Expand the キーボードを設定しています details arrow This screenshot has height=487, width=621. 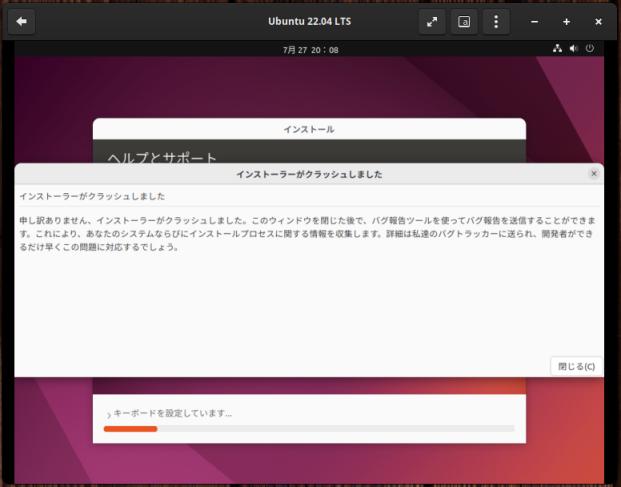point(109,414)
